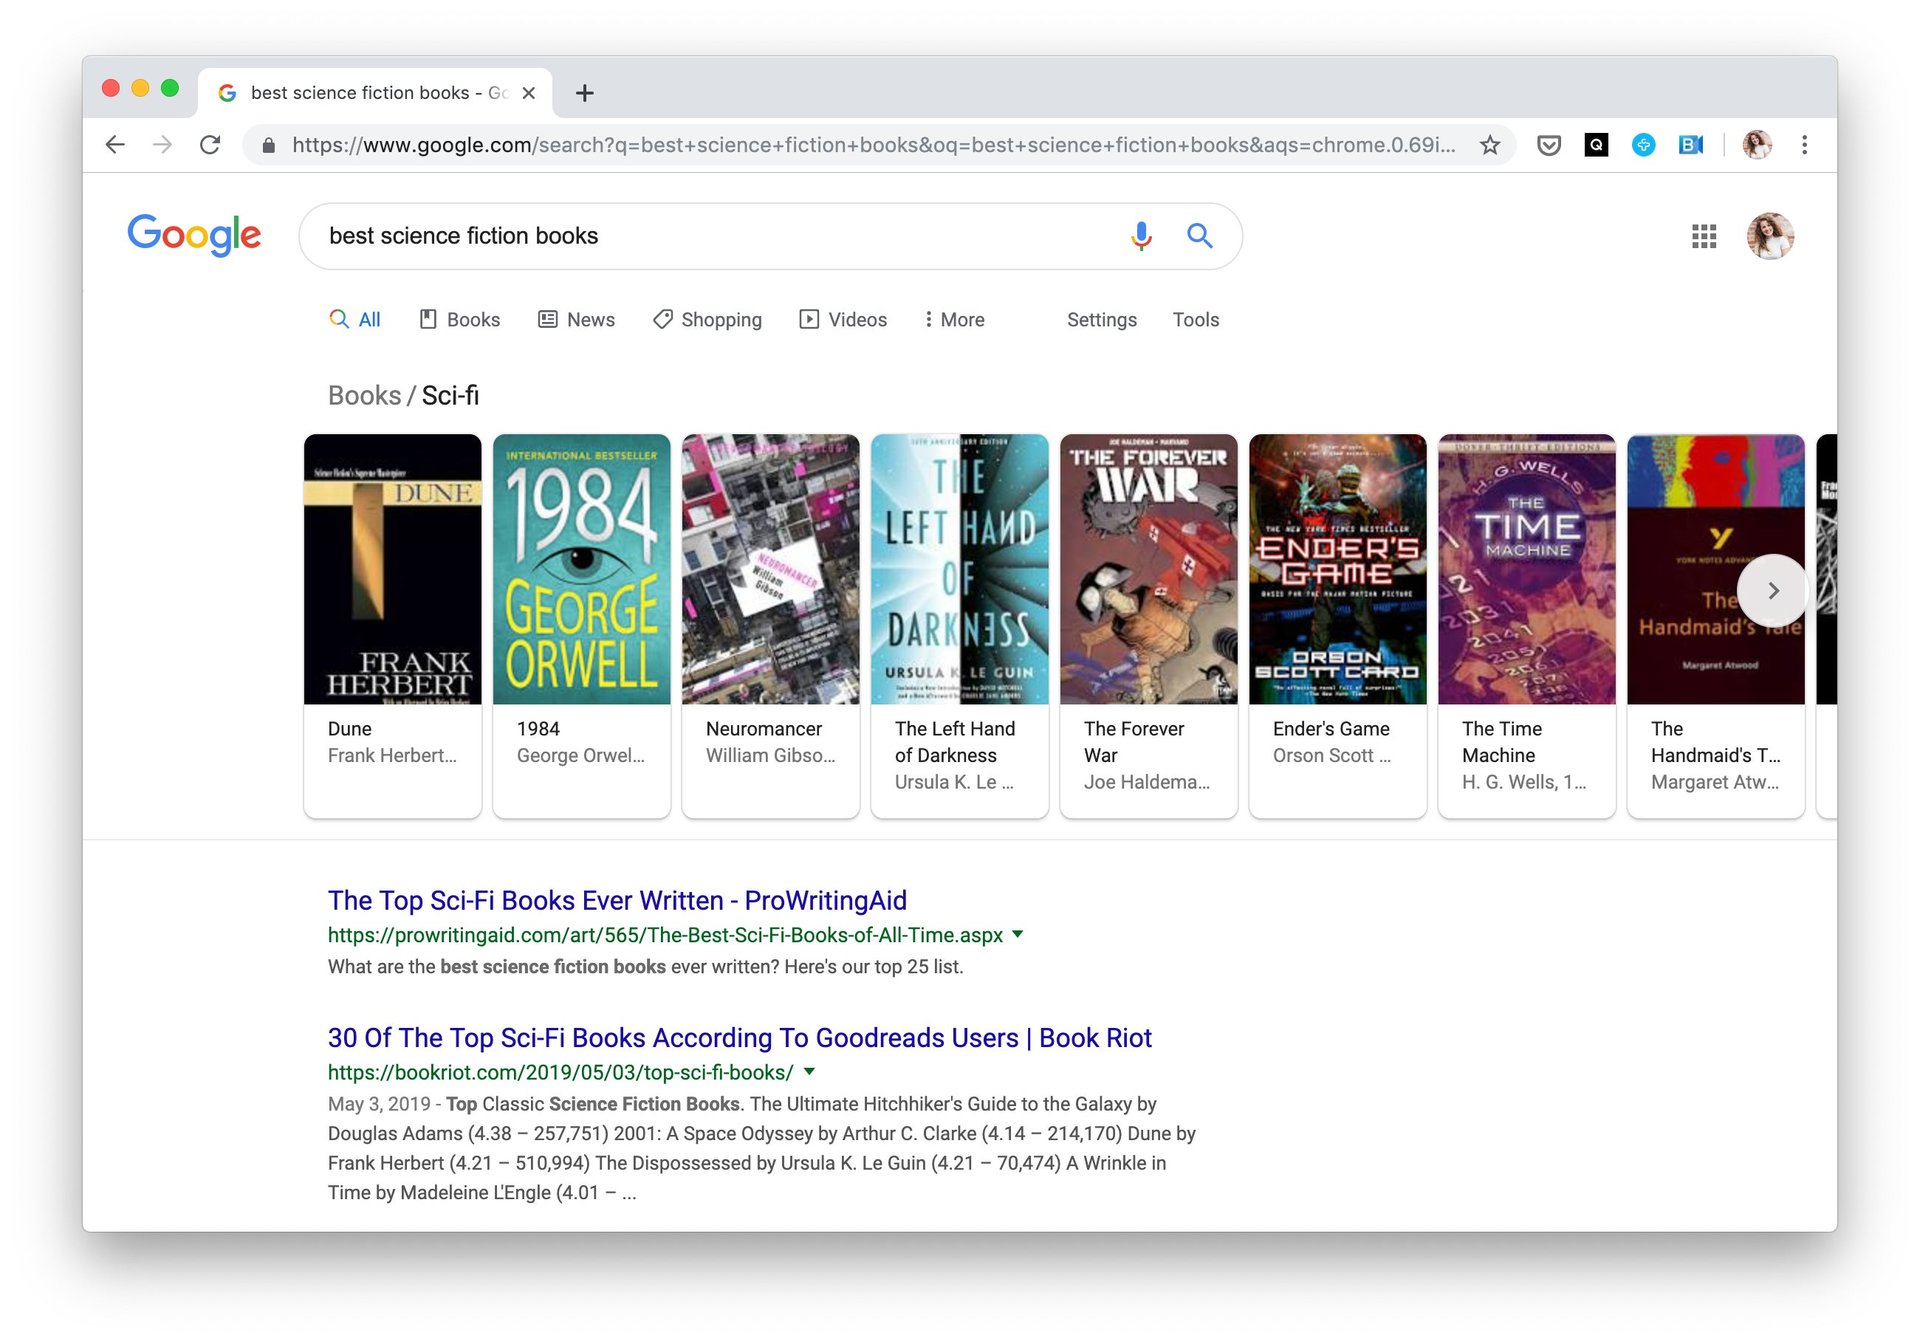Screen dimensions: 1920x1341
Task: Open the Pocket extension icon
Action: (1549, 146)
